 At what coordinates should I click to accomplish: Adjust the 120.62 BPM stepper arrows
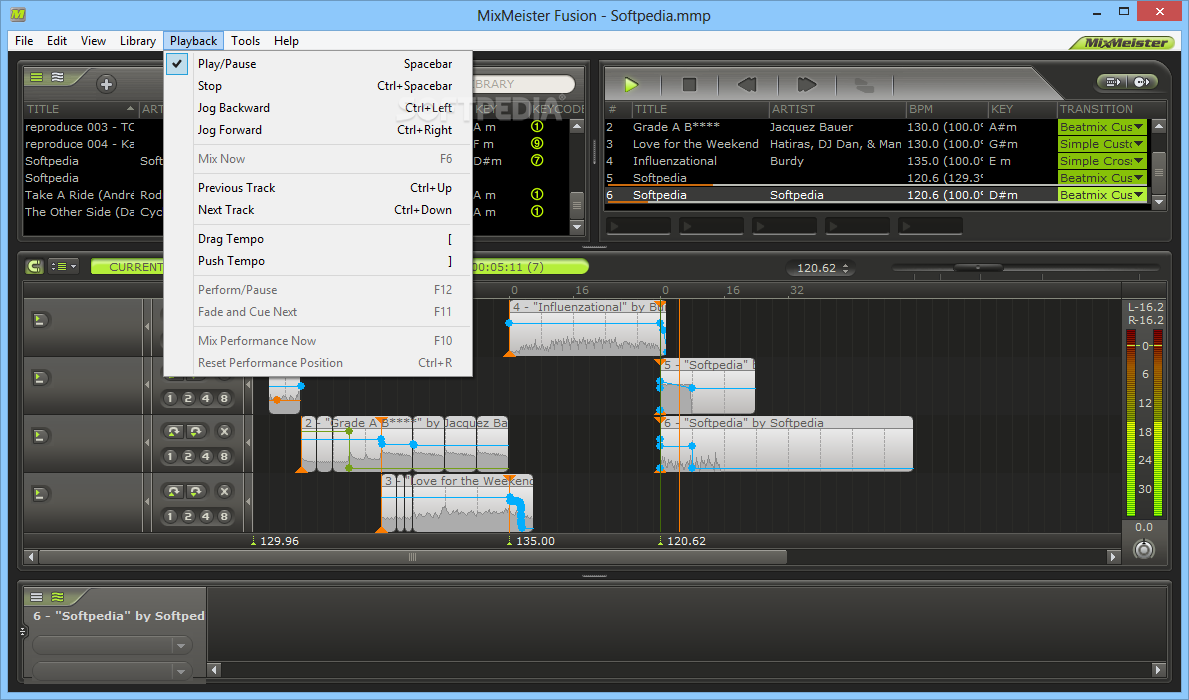click(x=845, y=268)
